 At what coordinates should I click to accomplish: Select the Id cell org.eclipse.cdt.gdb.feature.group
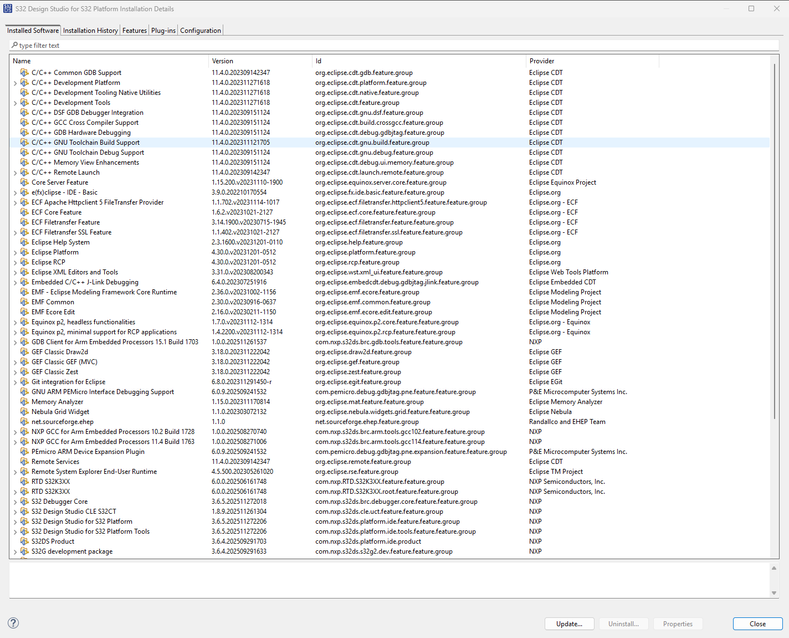[364, 72]
